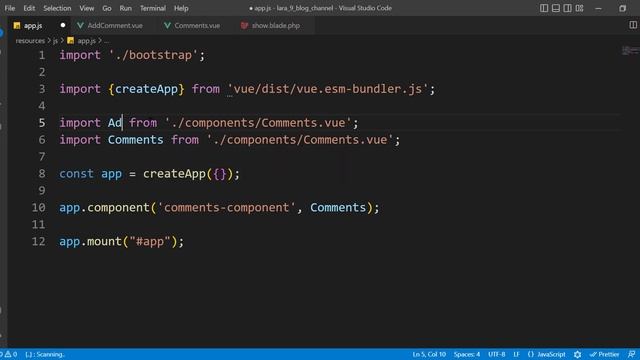Image resolution: width=640 pixels, height=360 pixels.
Task: Click 'vue/dist/vue.esm-bundler.js' string
Action: [x=328, y=89]
